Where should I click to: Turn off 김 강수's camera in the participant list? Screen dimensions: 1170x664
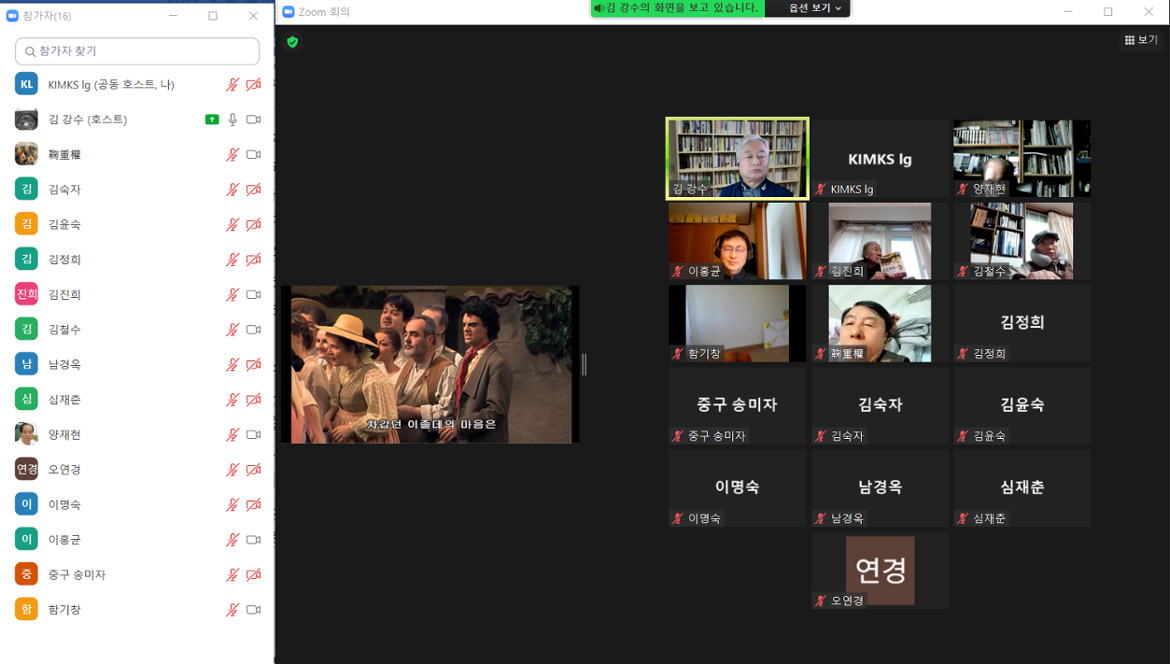pyautogui.click(x=252, y=119)
